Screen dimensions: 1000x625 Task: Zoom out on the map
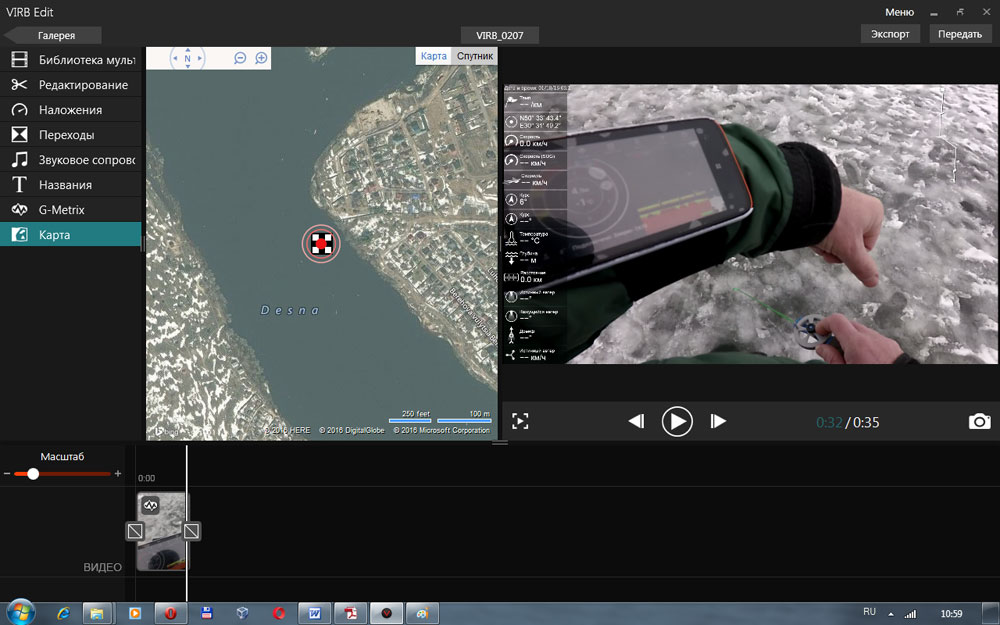(240, 59)
